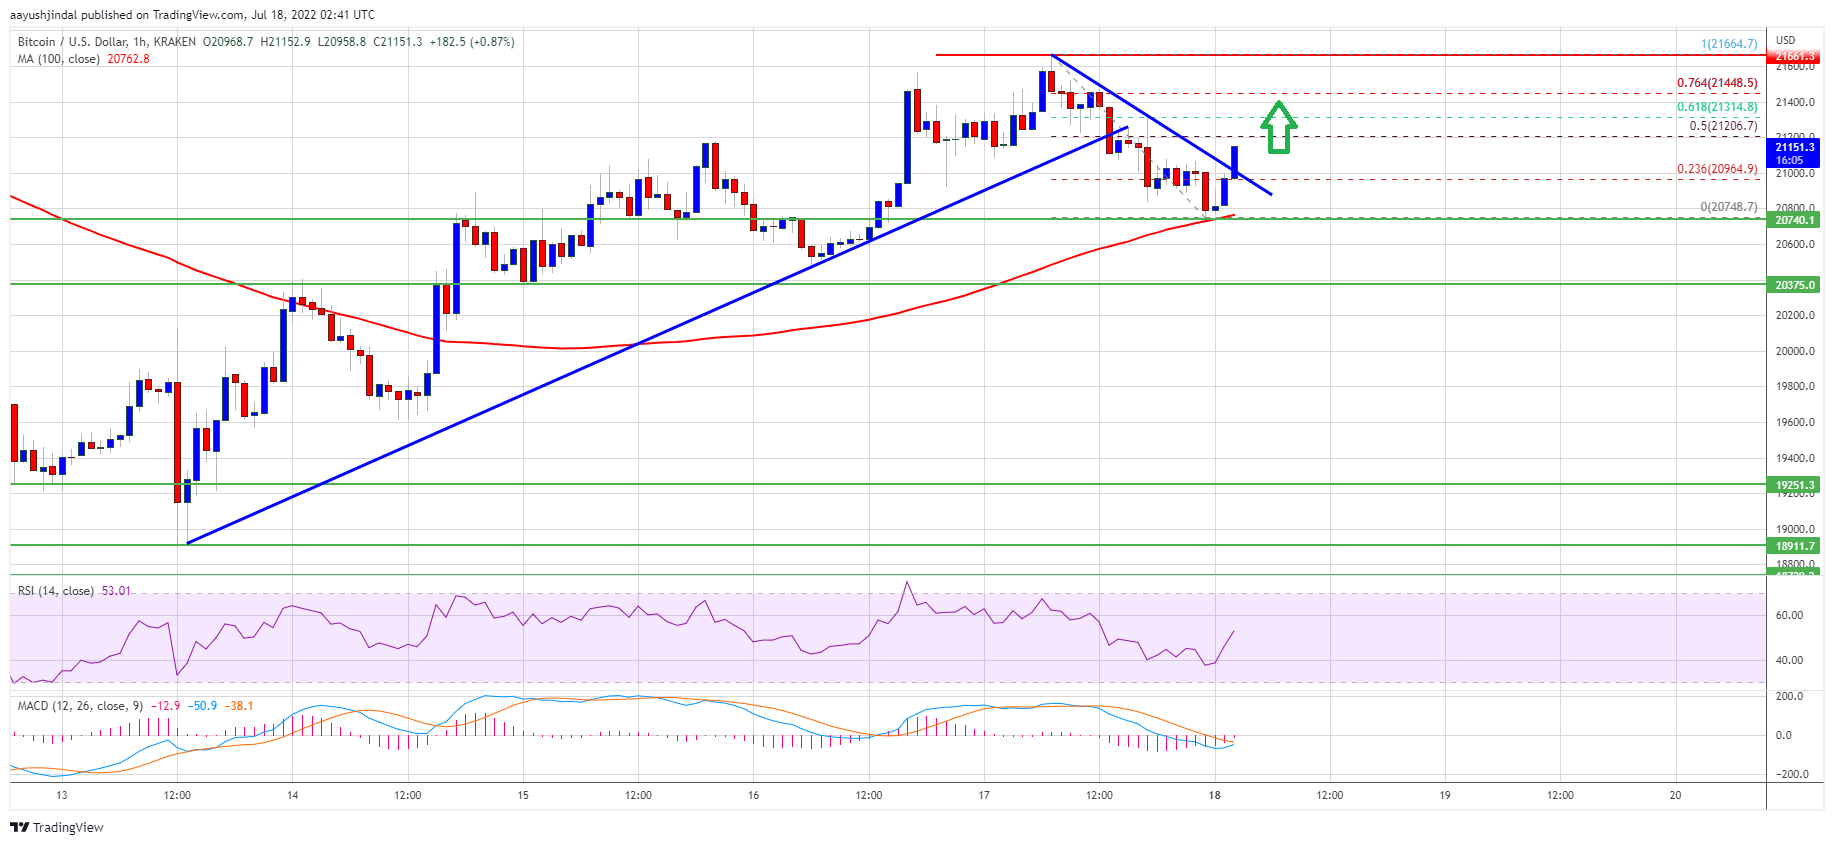This screenshot has width=1834, height=845.
Task: Click the RSI value 53.01
Action: pos(116,591)
